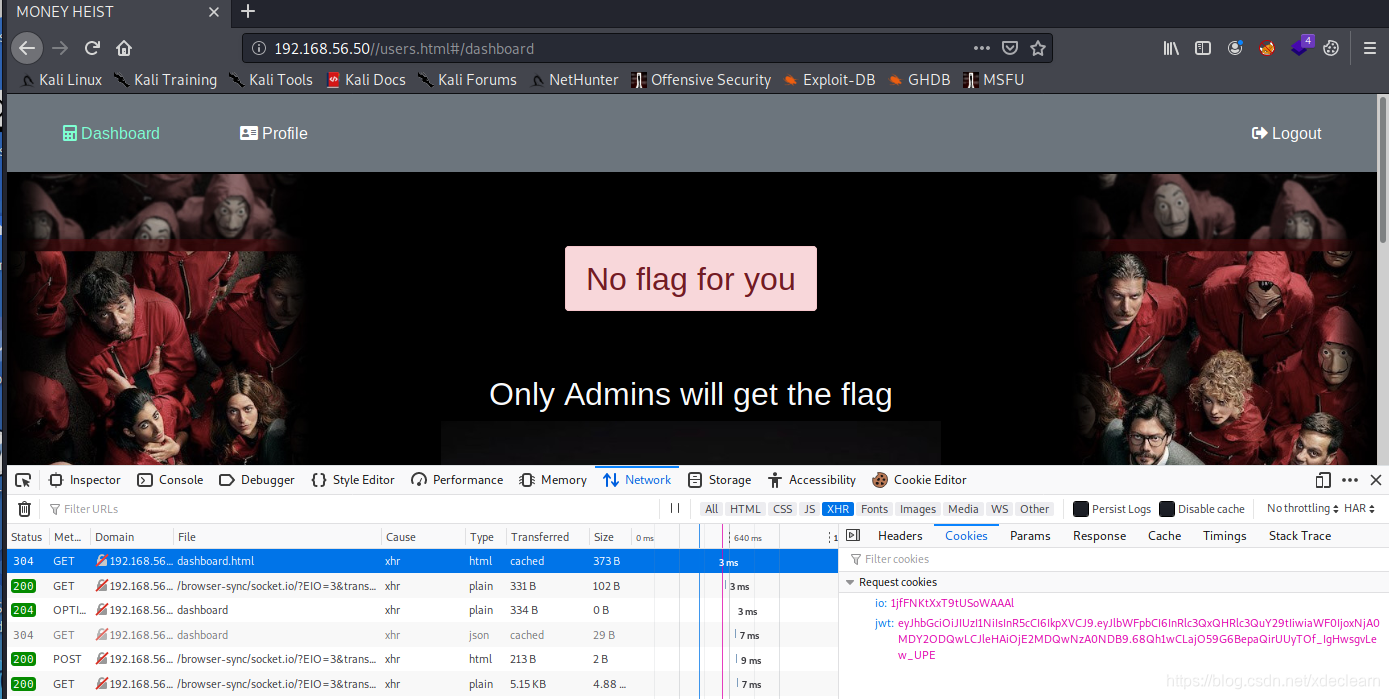Enable the Persist Logs checkbox
This screenshot has width=1389, height=699.
coord(1080,509)
